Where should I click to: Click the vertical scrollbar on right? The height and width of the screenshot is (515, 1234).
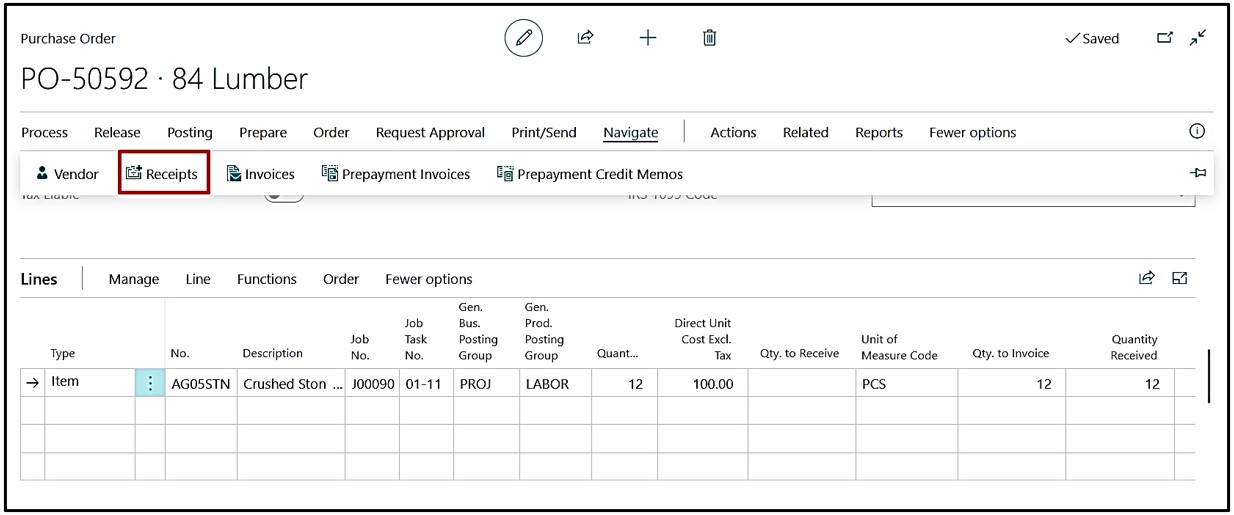1208,376
